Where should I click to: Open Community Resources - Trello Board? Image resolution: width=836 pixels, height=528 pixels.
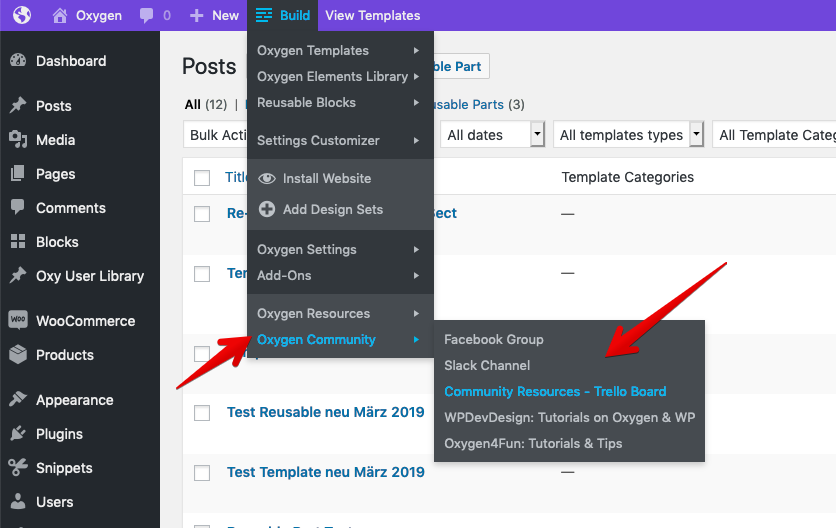tap(555, 391)
